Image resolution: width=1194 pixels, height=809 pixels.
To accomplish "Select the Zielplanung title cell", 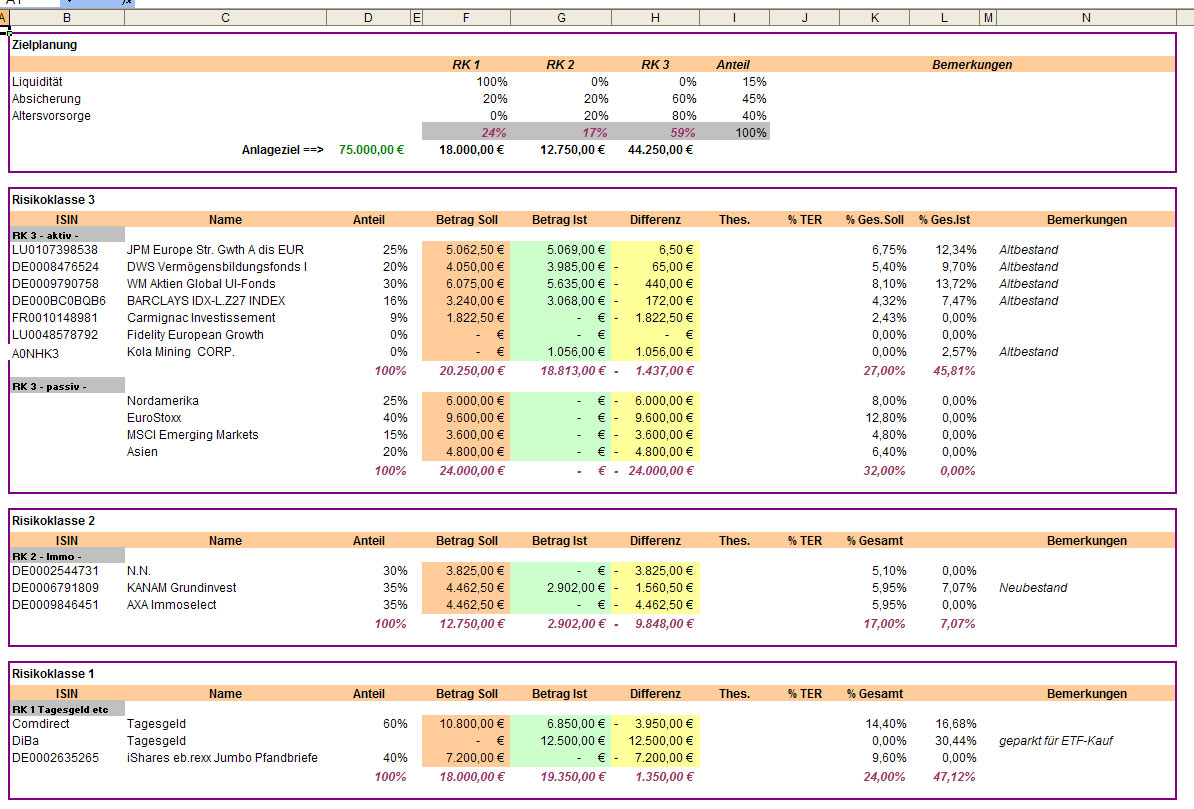I will [x=45, y=45].
